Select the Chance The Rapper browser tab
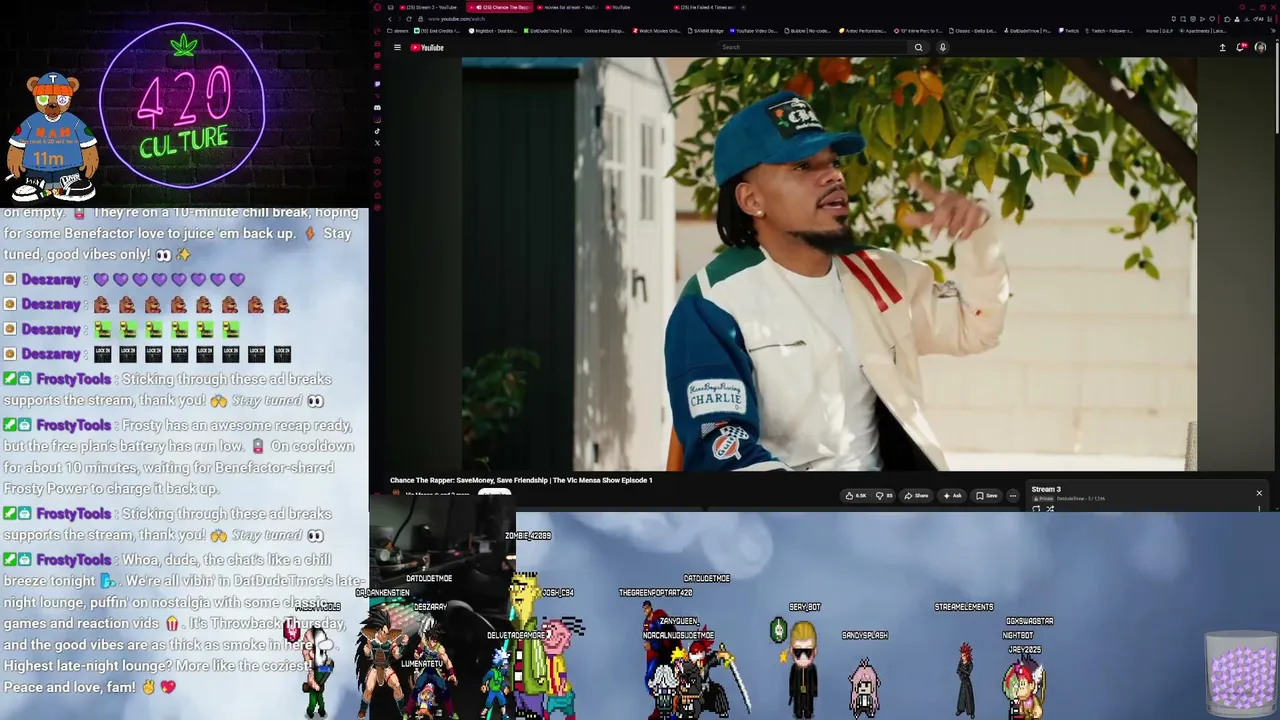Screen dimensions: 1280x720 [x=500, y=7]
